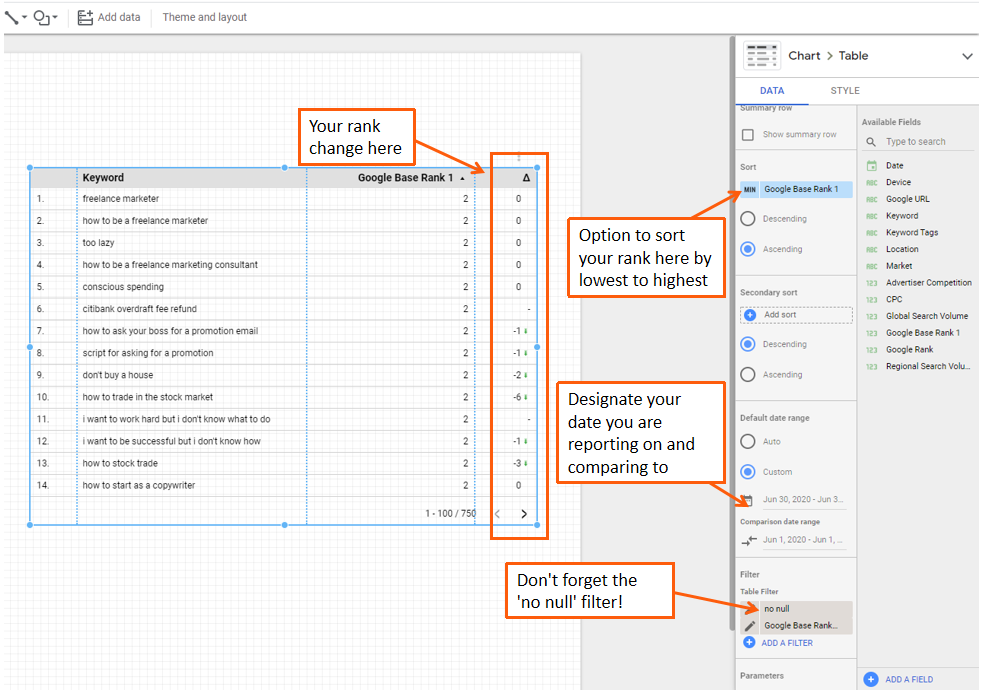This screenshot has width=982, height=694.
Task: Choose Auto default date range
Action: click(x=748, y=441)
